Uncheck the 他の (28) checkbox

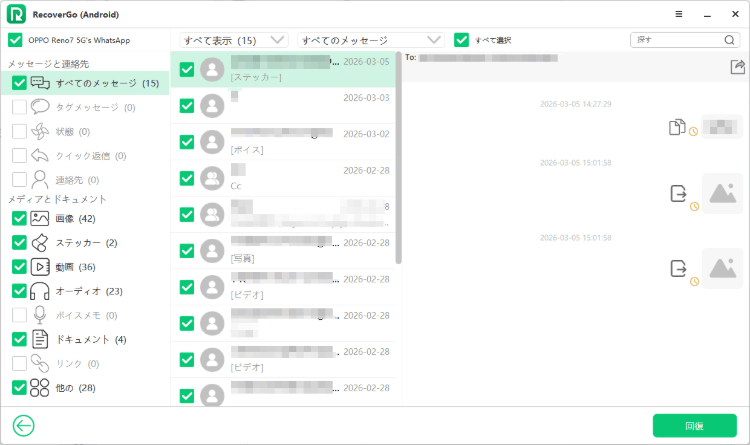click(19, 388)
